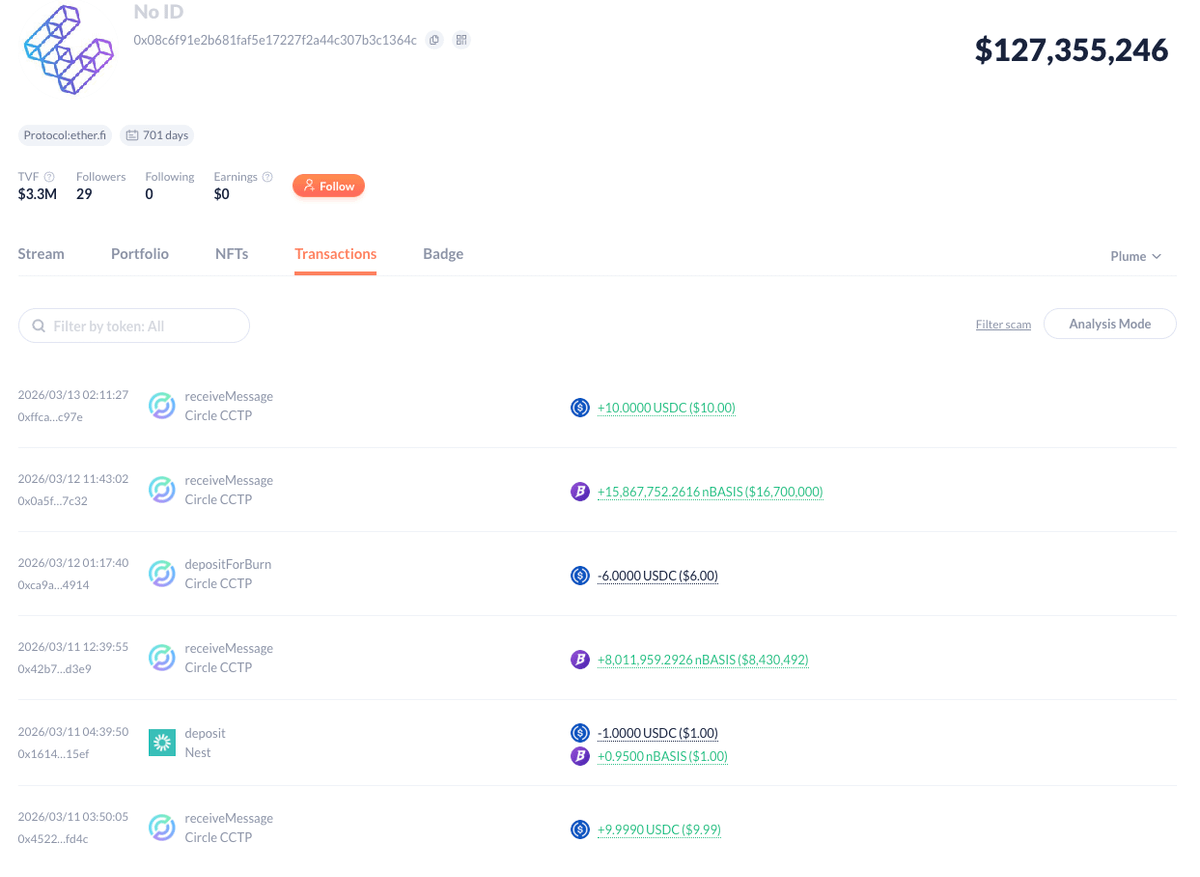Open transaction hash 0x42b7...d3e9

pos(54,669)
